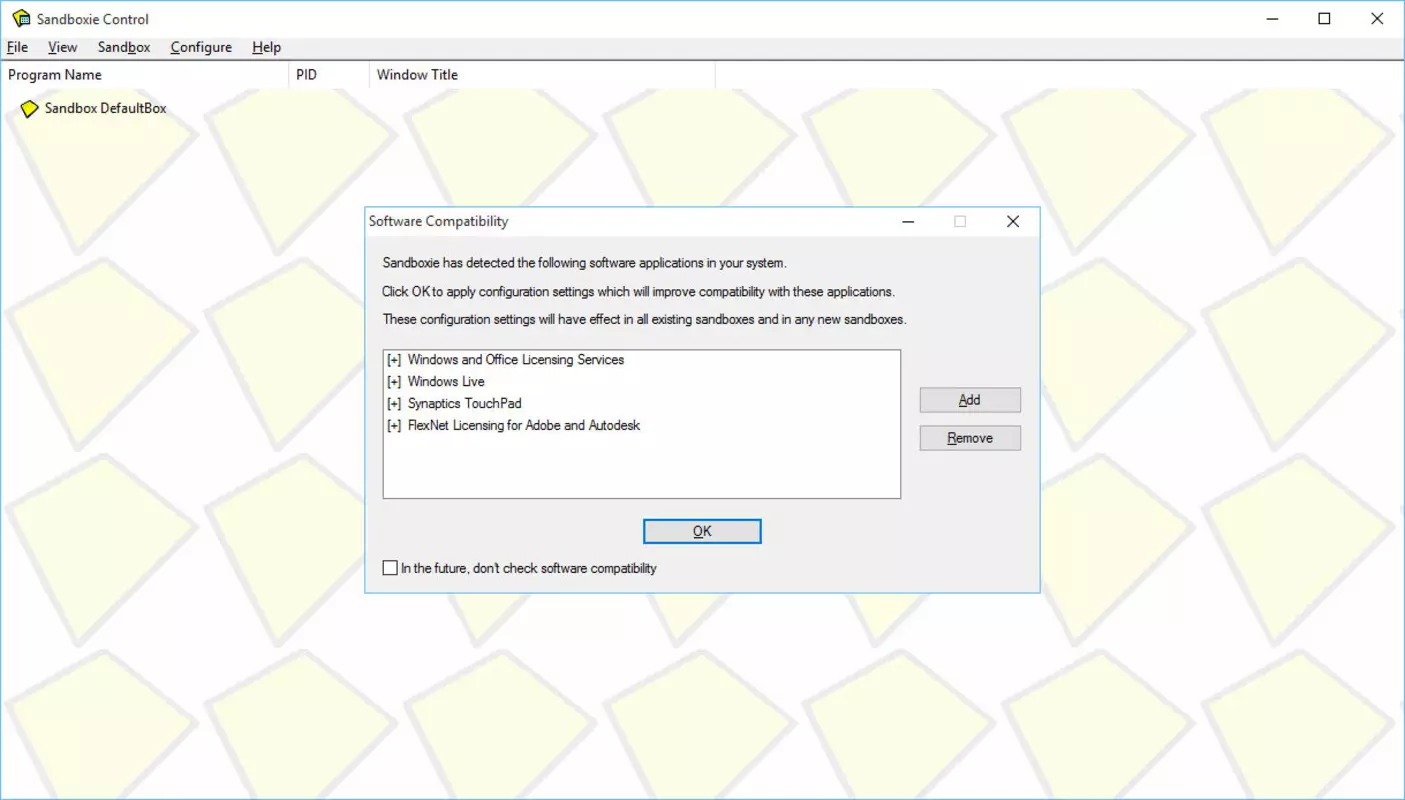
Task: Expand the Windows Live entry
Action: point(394,382)
